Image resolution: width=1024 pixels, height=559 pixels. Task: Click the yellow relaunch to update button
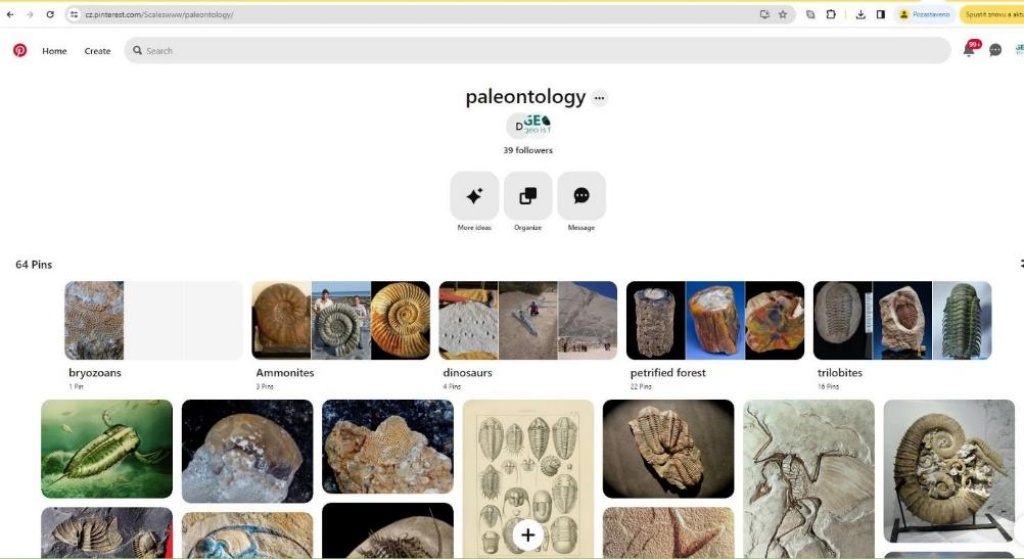(x=992, y=14)
